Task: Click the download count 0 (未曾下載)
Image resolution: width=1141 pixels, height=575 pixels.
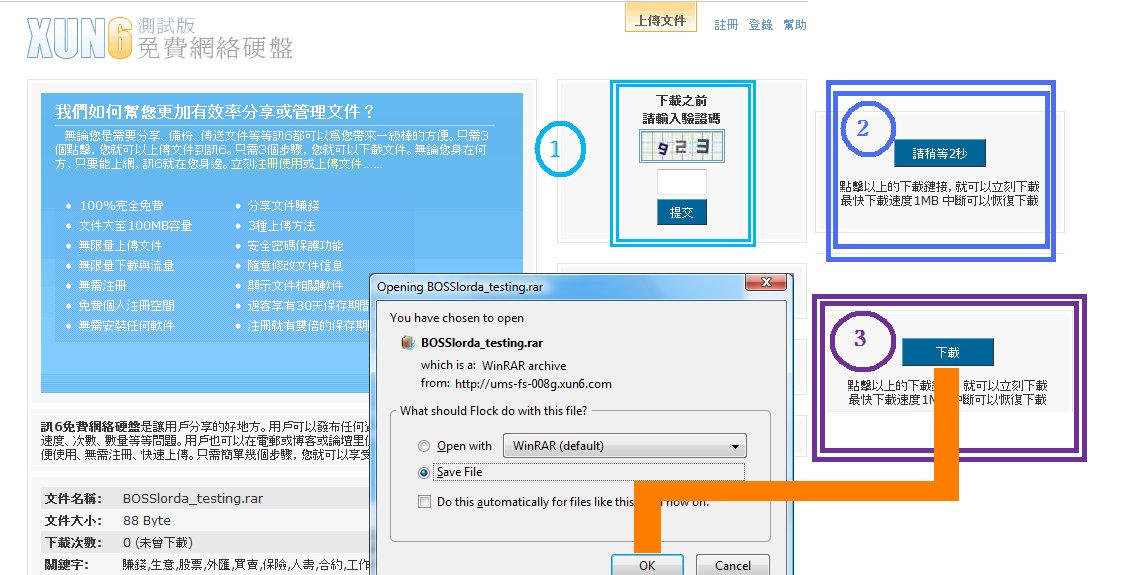Action: tap(158, 542)
